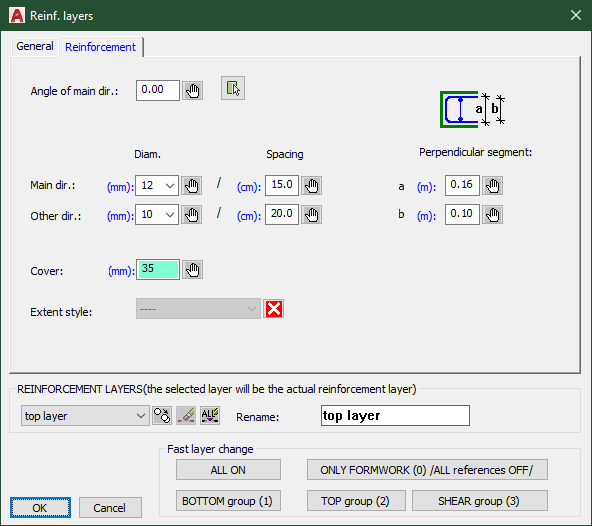Screen dimensions: 592x526
Task: Click the SHEAR group (3) button
Action: coord(479,501)
